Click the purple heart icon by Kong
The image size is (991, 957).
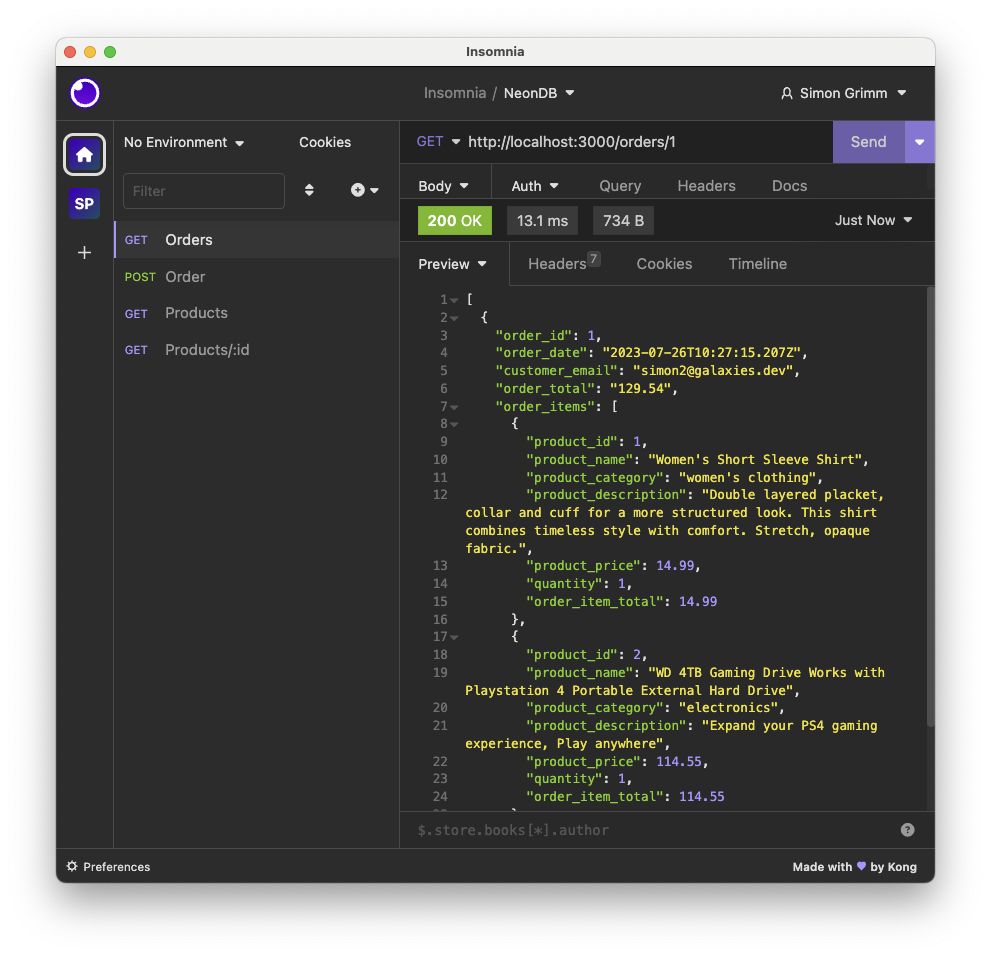pos(861,866)
